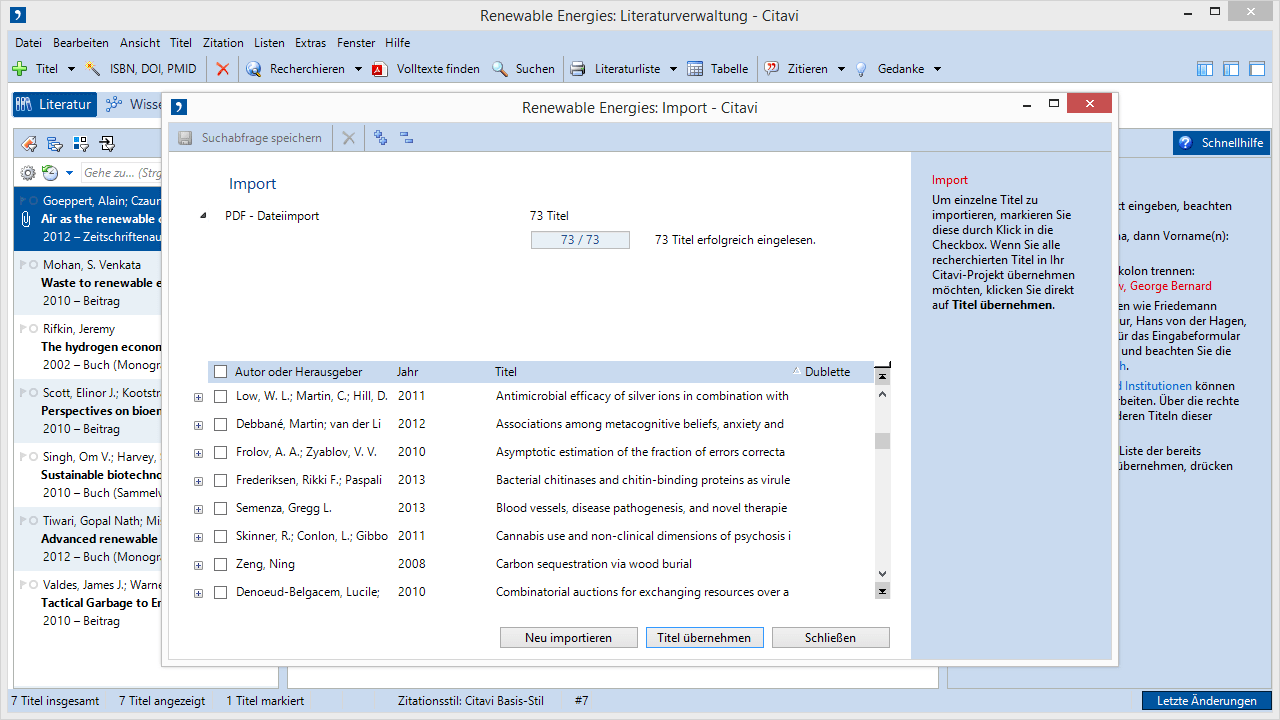Click the Recherchieren globe search icon

[254, 69]
